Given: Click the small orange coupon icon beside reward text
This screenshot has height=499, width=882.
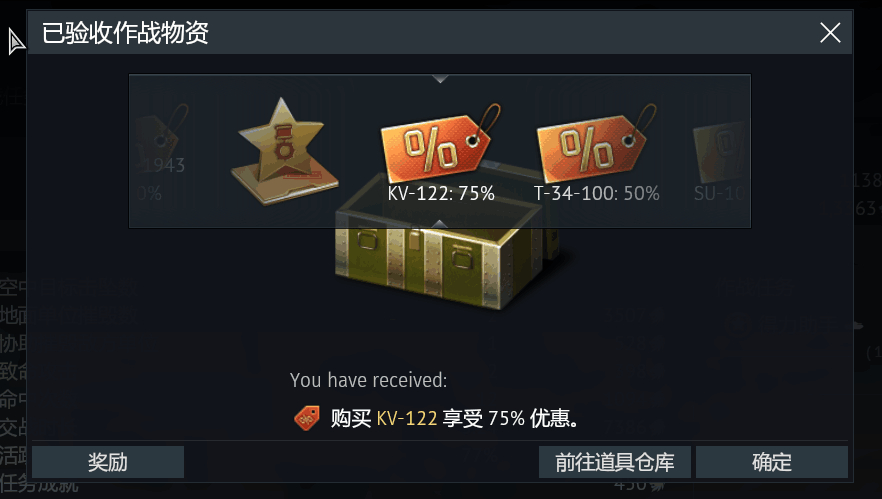Looking at the screenshot, I should [x=307, y=418].
